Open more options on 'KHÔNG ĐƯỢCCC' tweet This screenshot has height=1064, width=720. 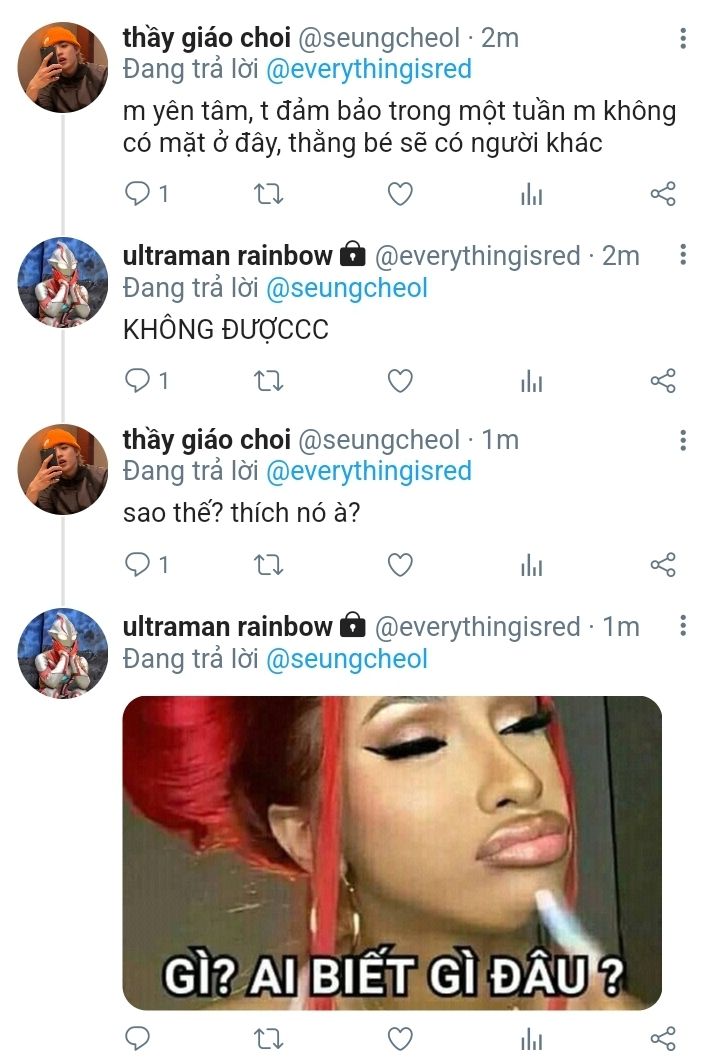click(683, 255)
